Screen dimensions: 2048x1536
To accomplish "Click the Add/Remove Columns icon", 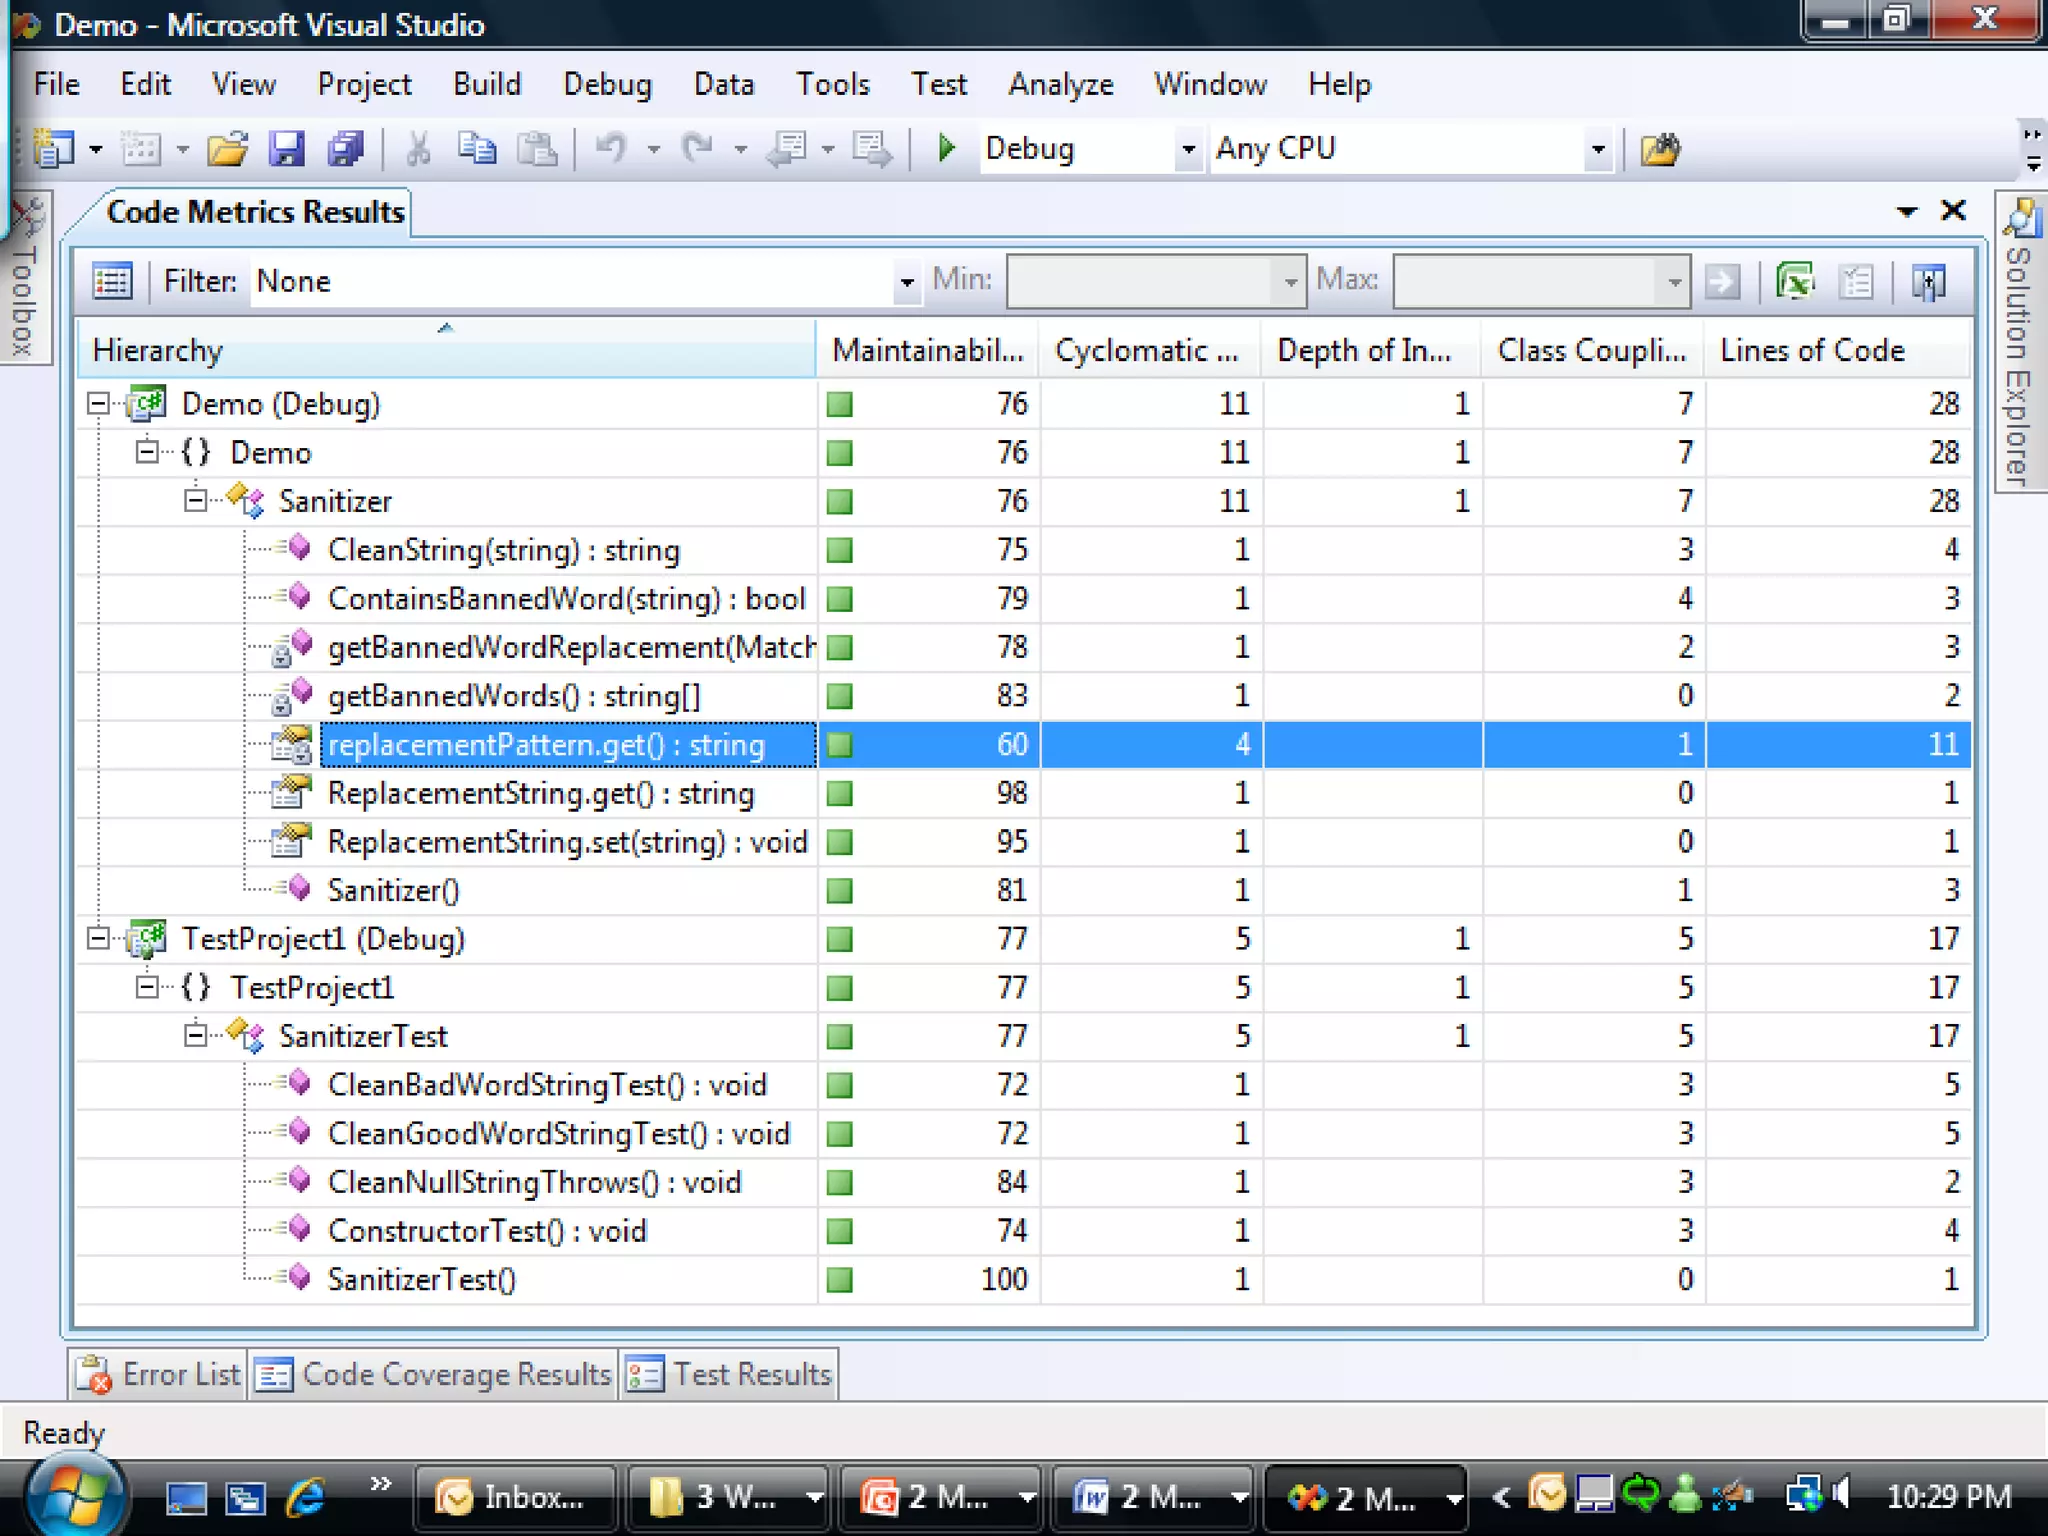I will pyautogui.click(x=1927, y=281).
